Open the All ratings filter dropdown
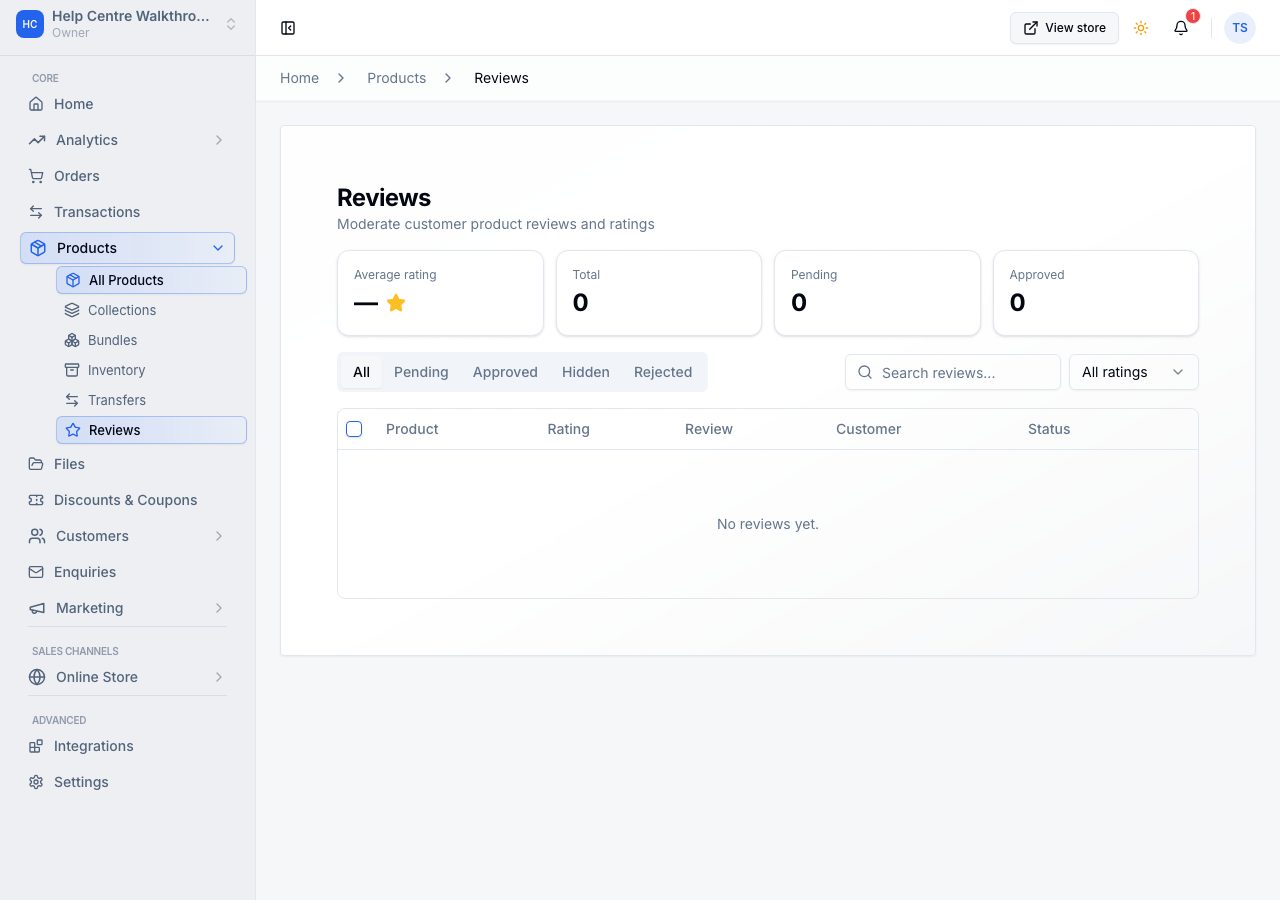 pyautogui.click(x=1134, y=372)
